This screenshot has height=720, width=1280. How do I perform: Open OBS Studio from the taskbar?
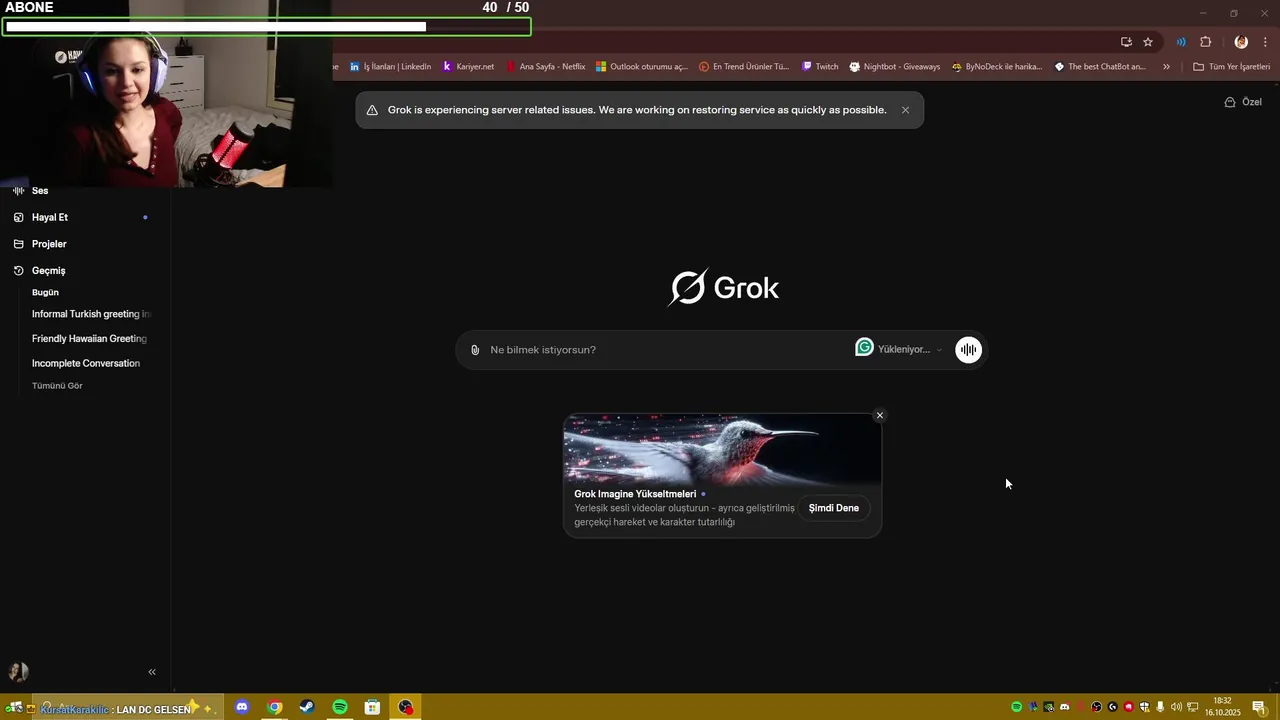point(405,707)
